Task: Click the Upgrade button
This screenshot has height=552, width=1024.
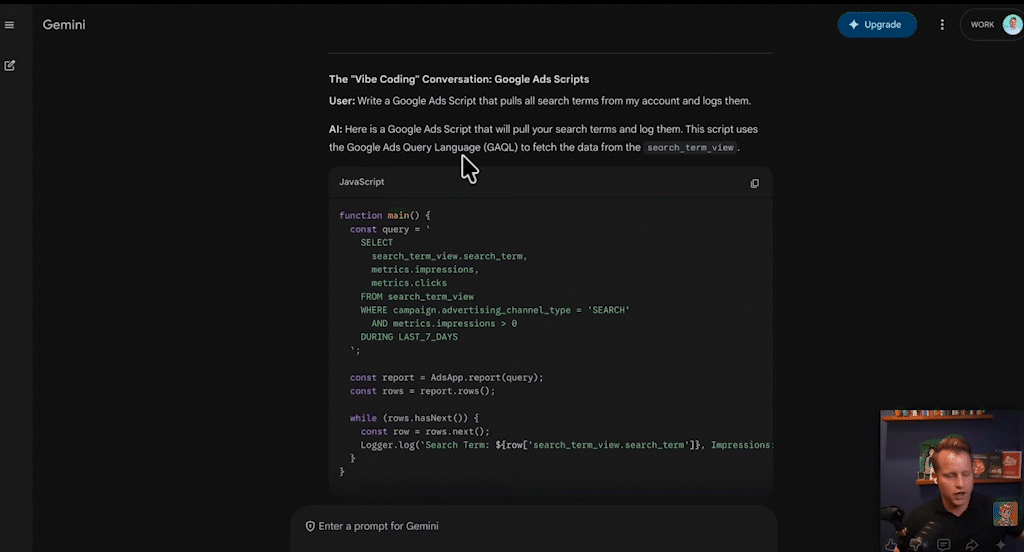Action: click(876, 25)
